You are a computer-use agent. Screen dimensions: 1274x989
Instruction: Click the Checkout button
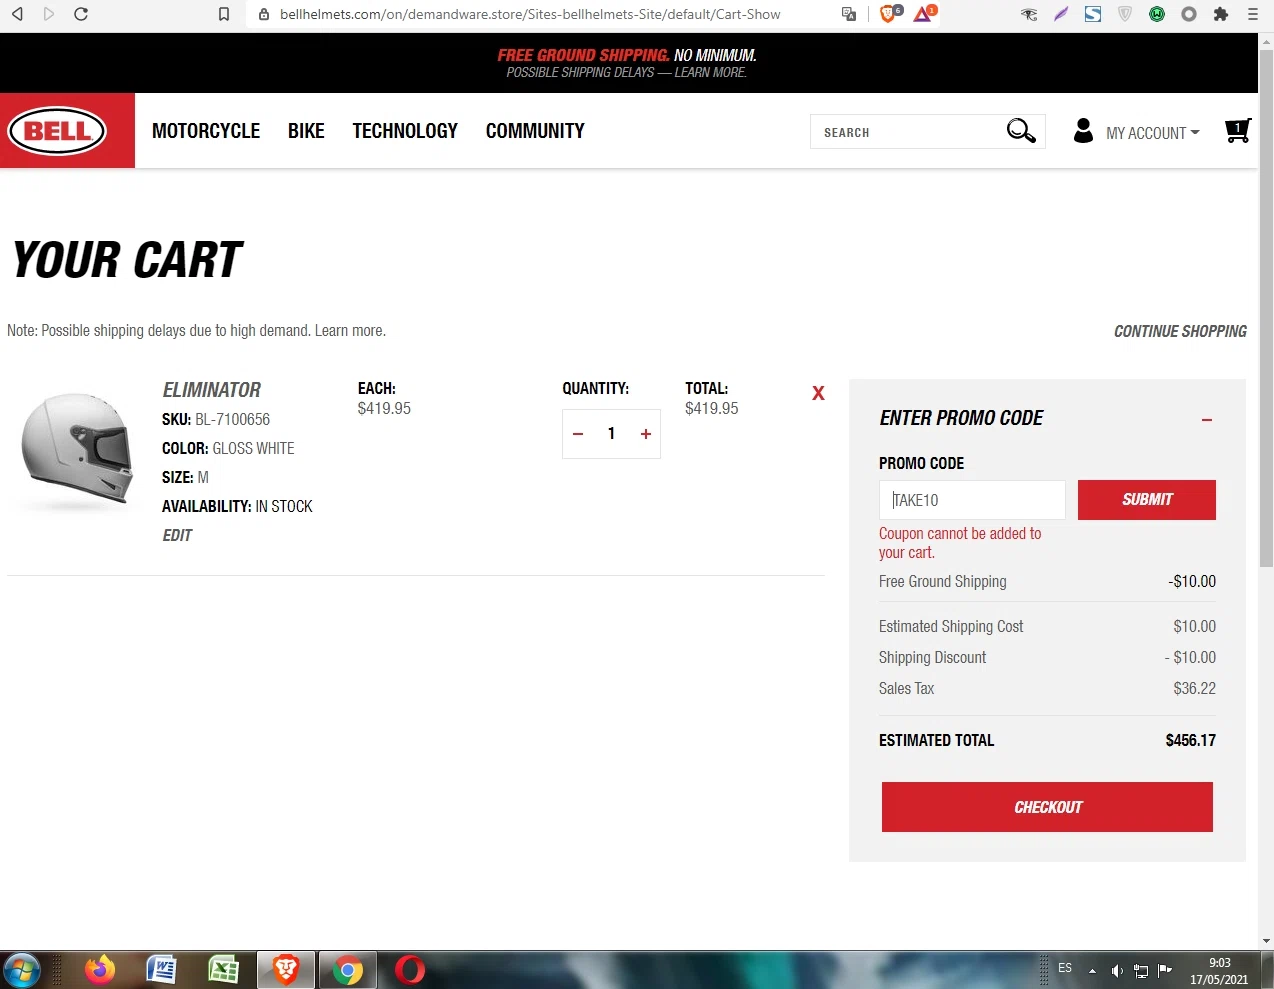pos(1047,807)
